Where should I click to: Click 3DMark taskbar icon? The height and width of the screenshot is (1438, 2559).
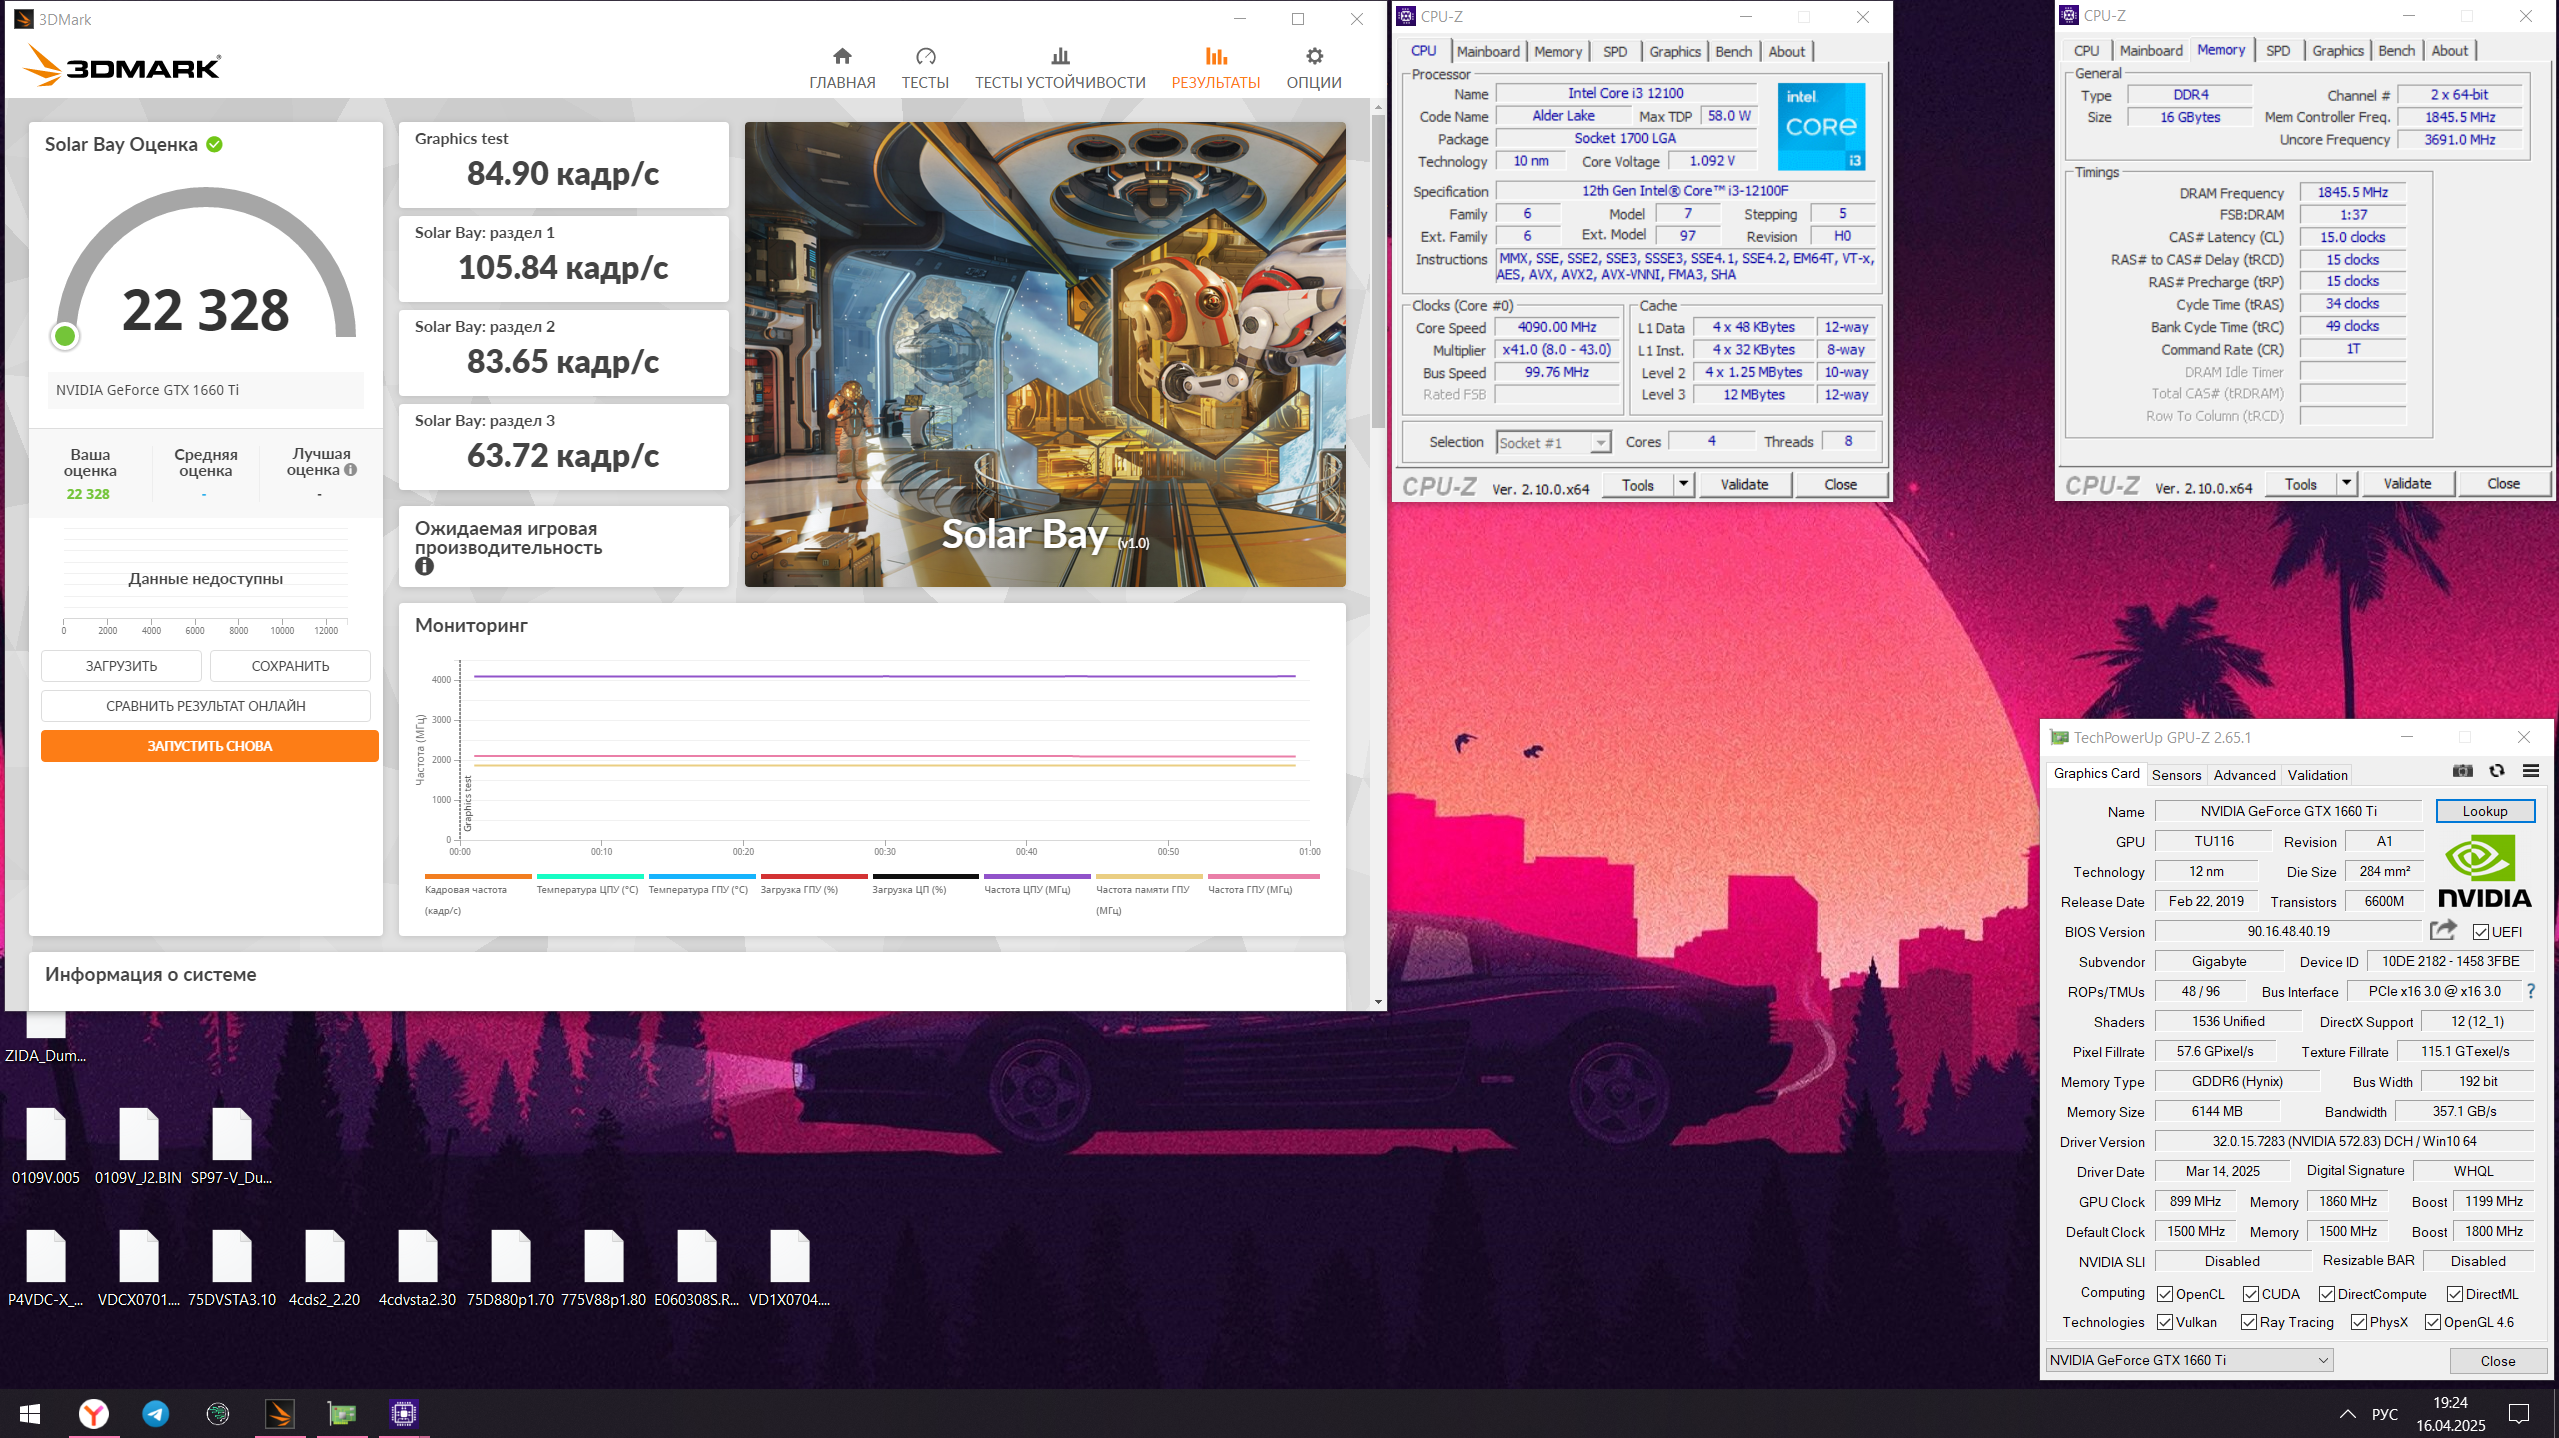(280, 1413)
